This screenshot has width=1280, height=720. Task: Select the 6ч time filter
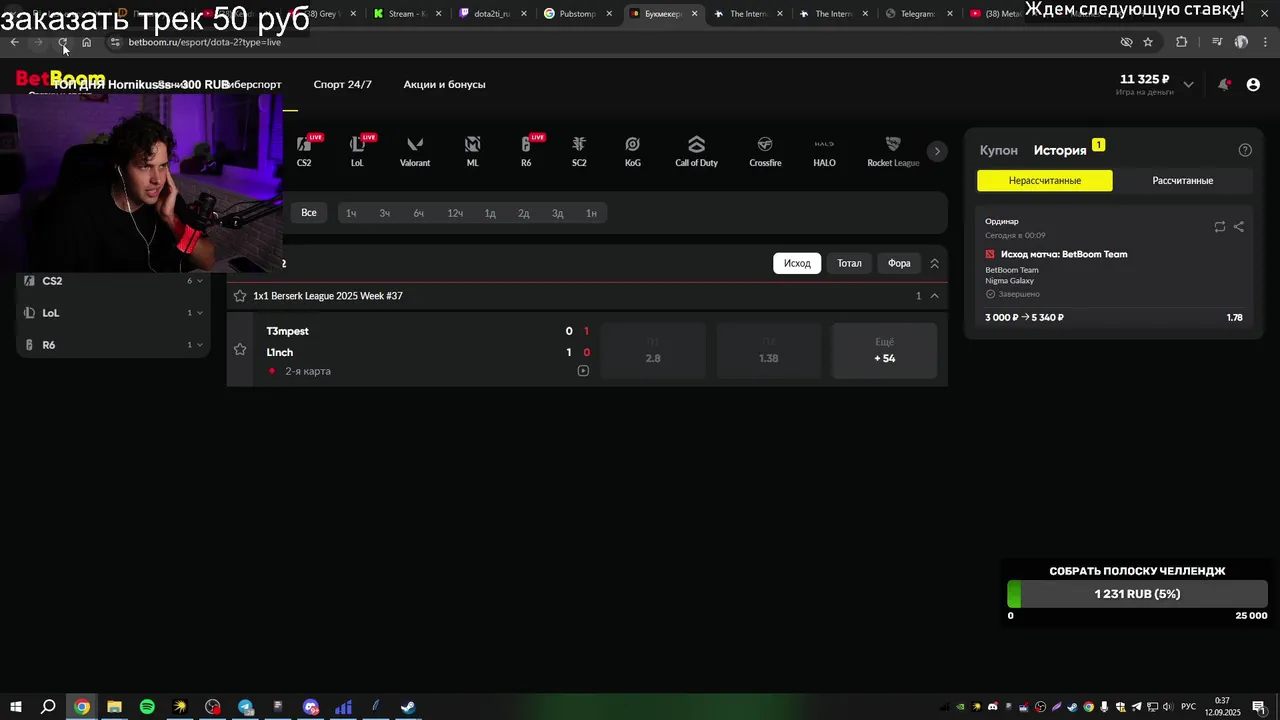tap(418, 213)
